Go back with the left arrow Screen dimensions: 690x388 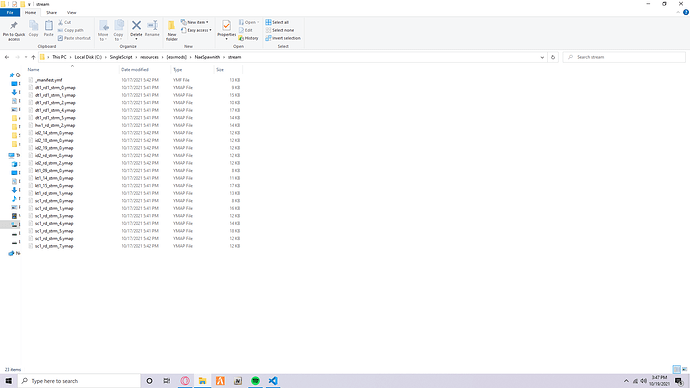pos(7,57)
